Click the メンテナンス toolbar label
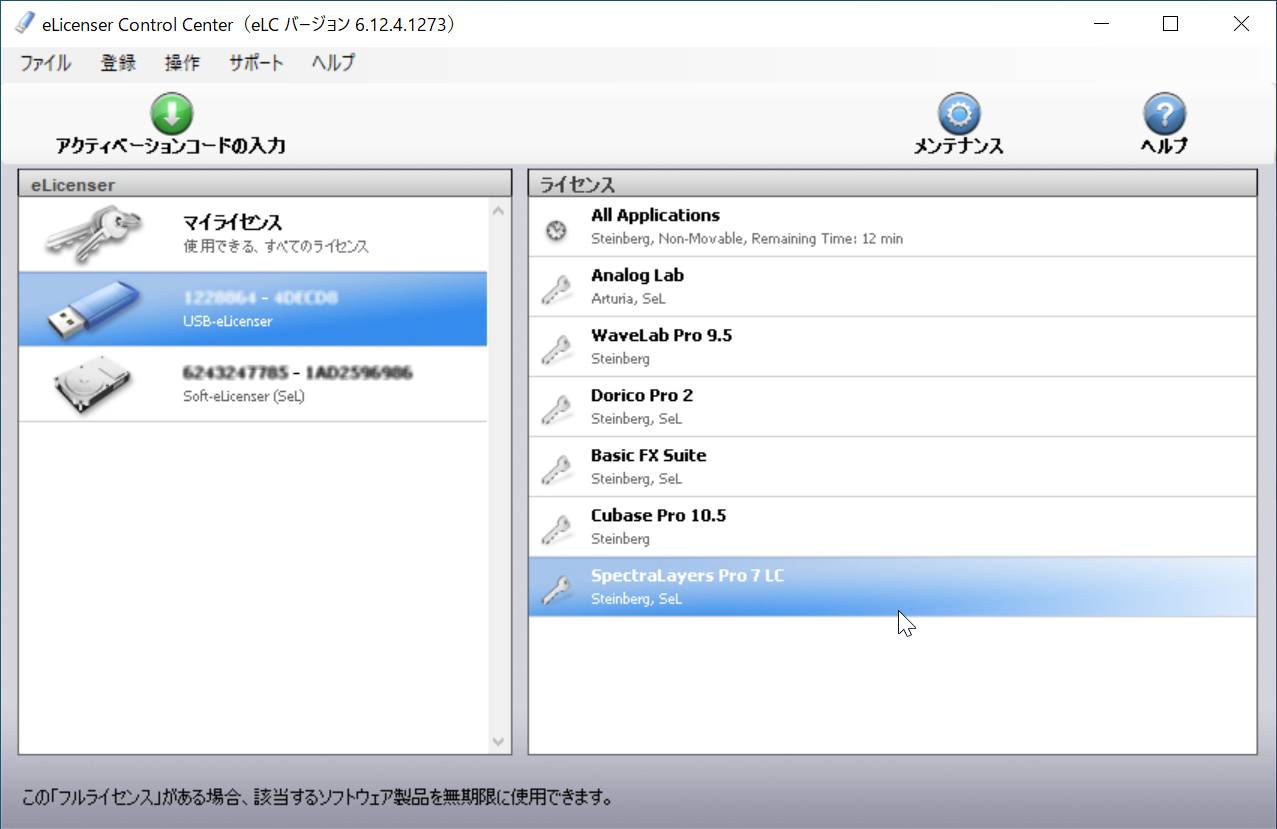The image size is (1277, 829). [x=958, y=147]
